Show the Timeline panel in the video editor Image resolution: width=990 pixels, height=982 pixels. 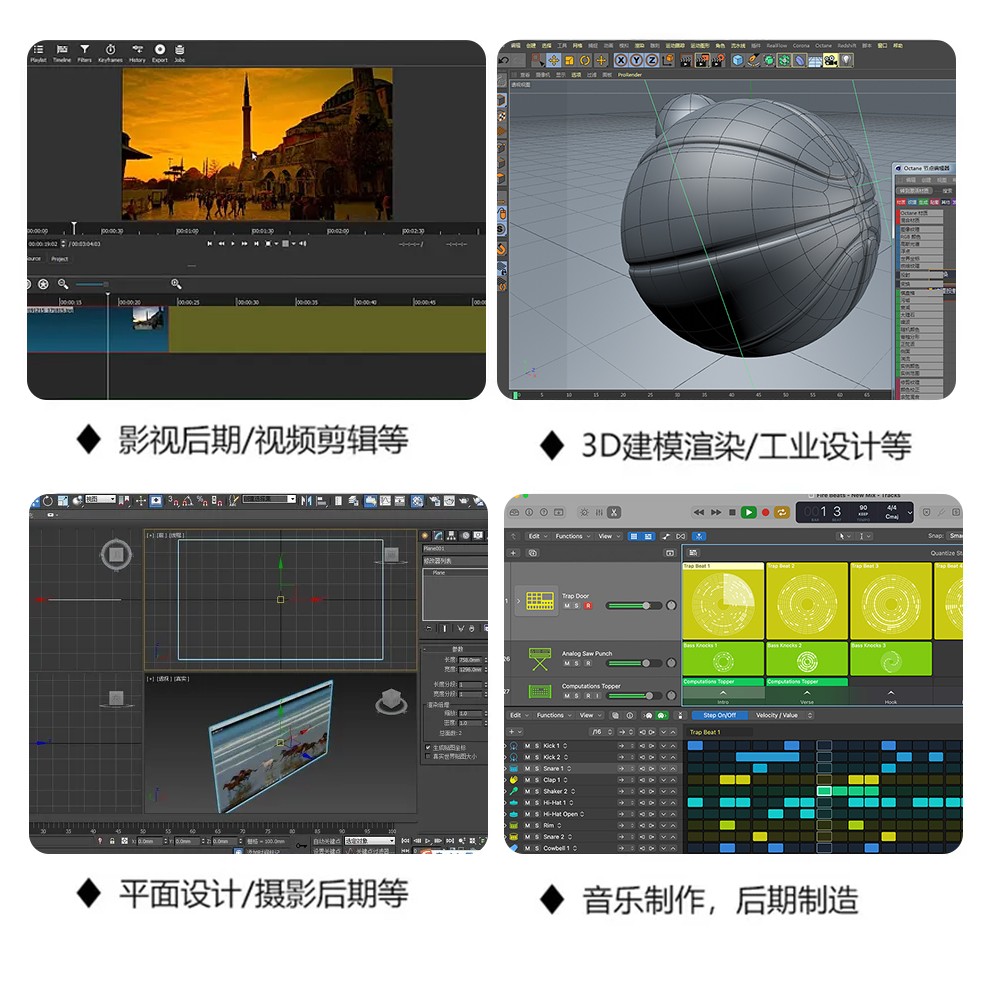pyautogui.click(x=62, y=52)
